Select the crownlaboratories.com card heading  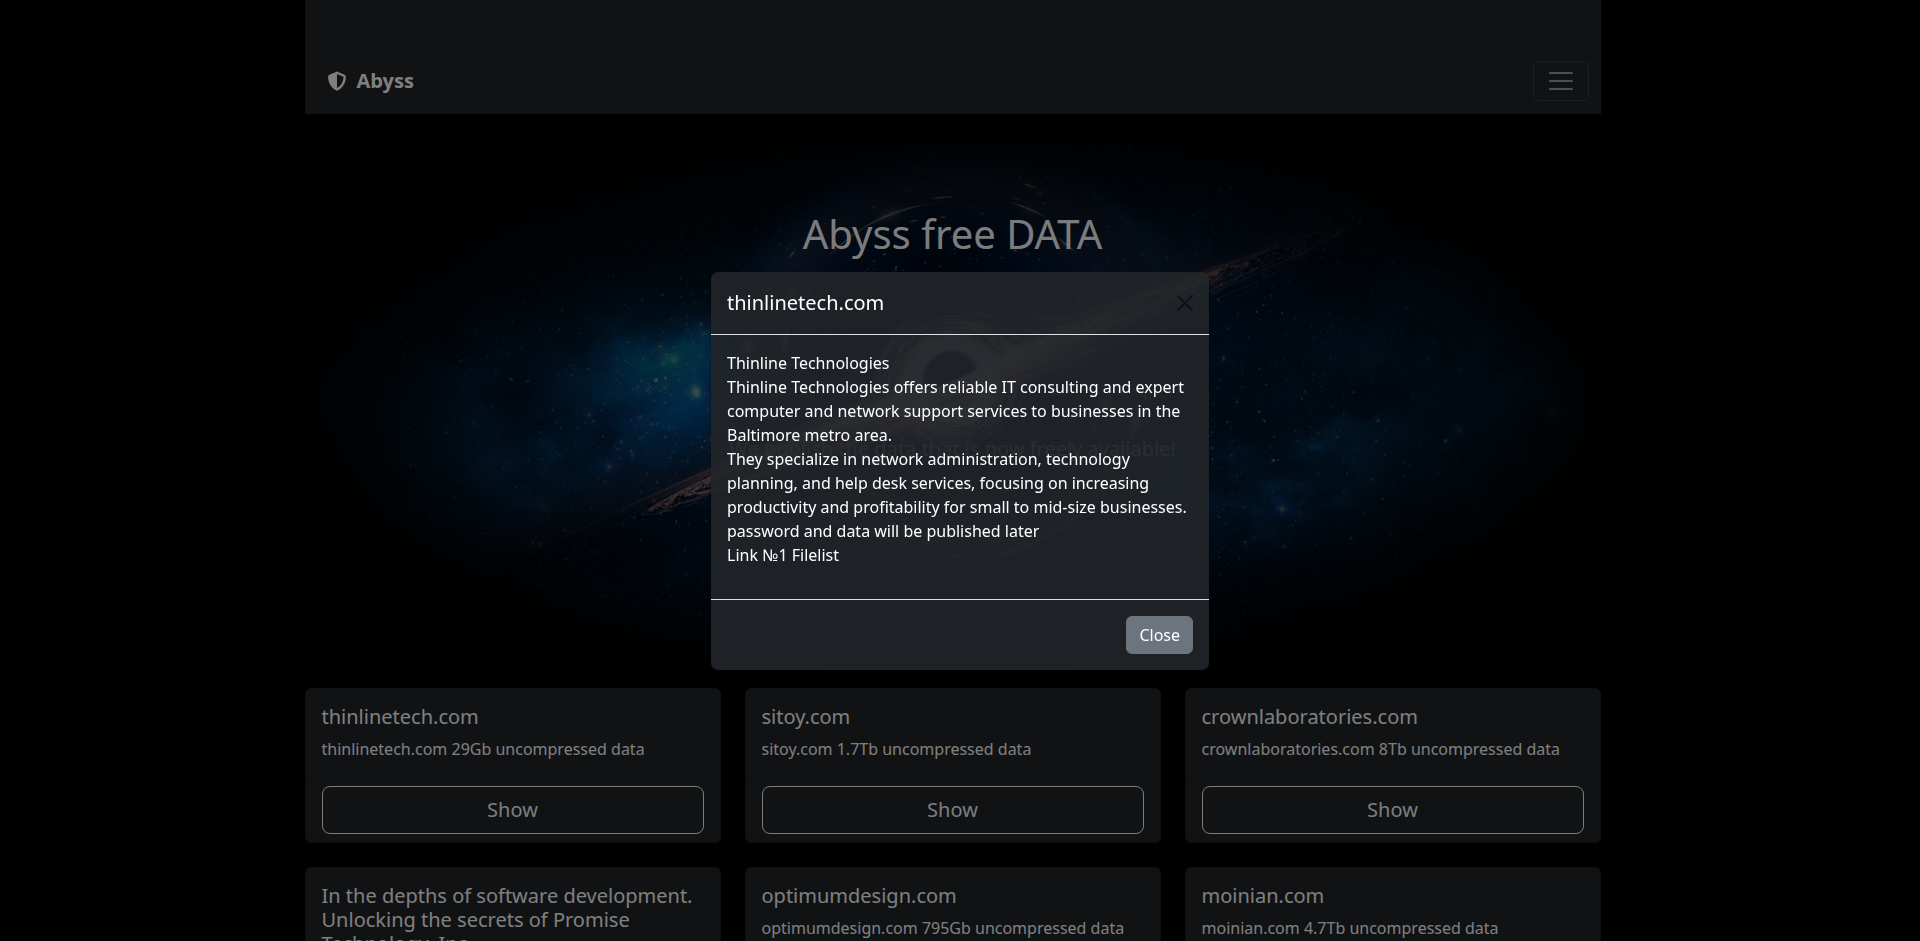click(1309, 717)
